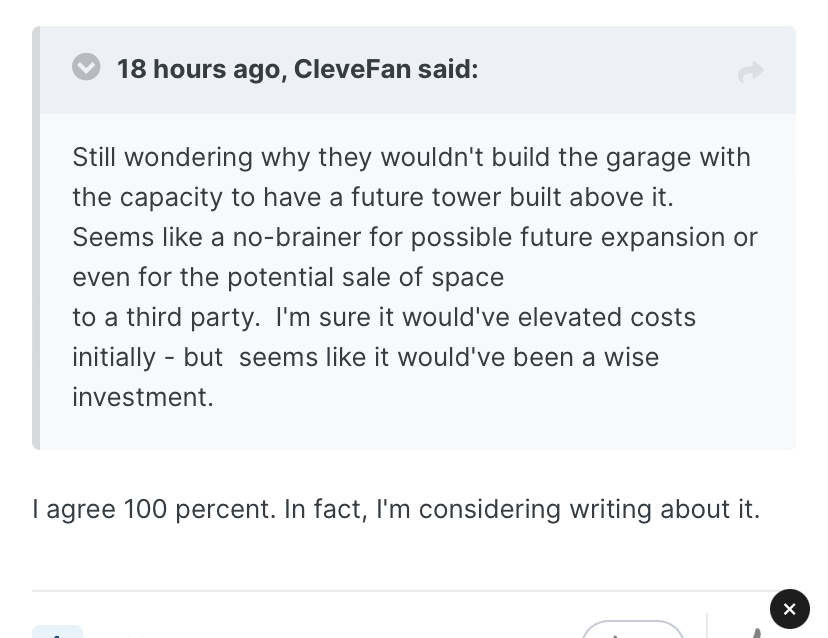Go to CleveFan's original post arrow
The height and width of the screenshot is (638, 828).
coord(750,72)
